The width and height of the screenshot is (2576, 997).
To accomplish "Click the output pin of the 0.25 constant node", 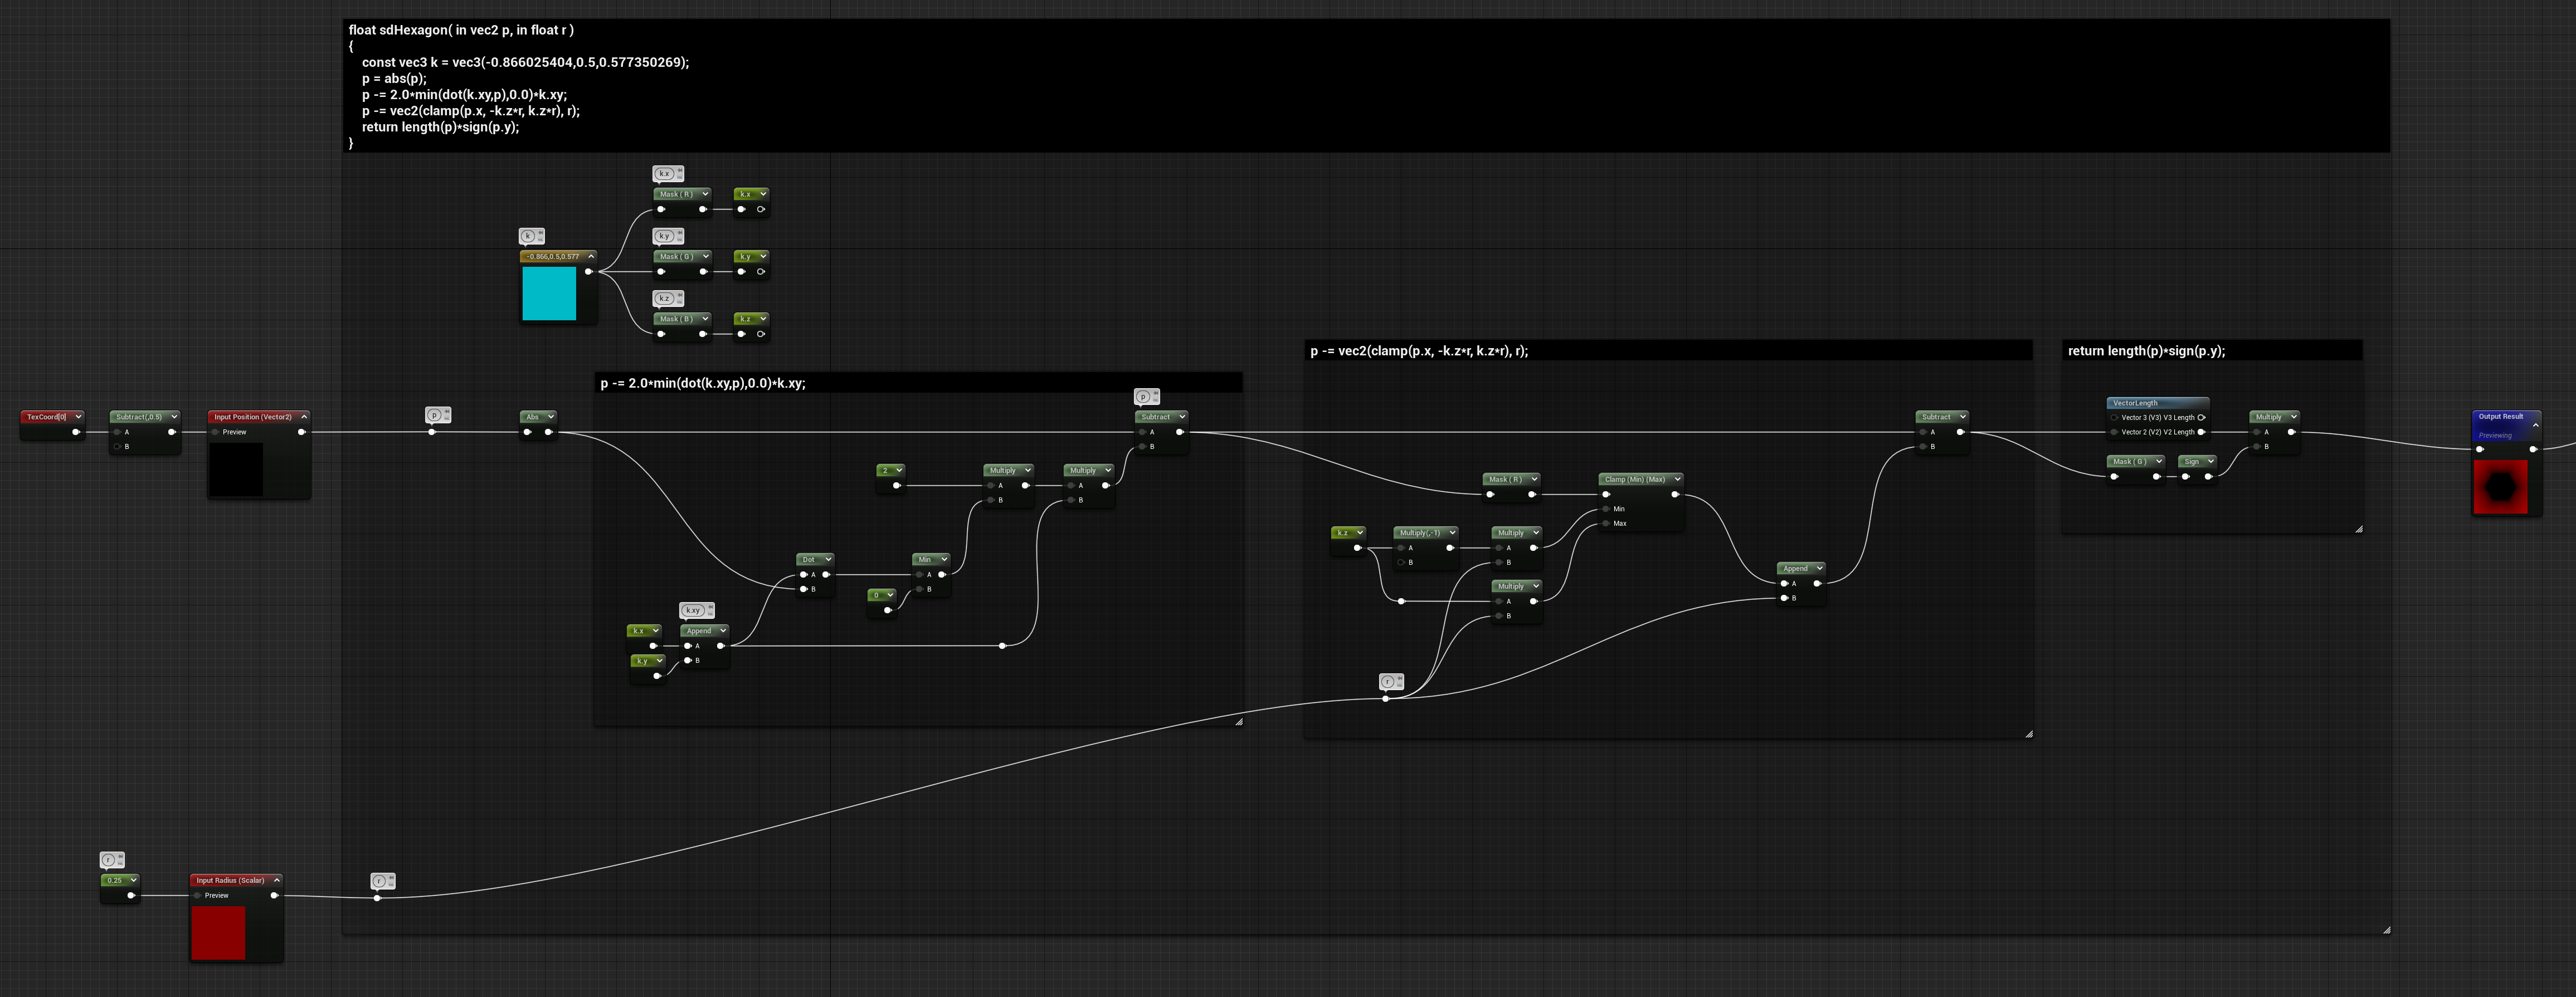I will click(x=130, y=895).
